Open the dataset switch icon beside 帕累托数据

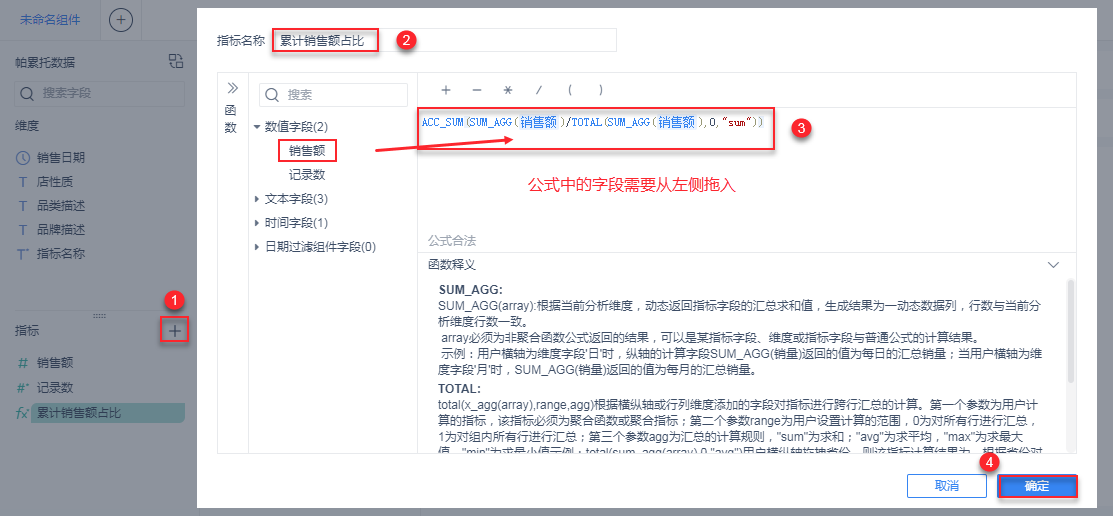tap(175, 61)
